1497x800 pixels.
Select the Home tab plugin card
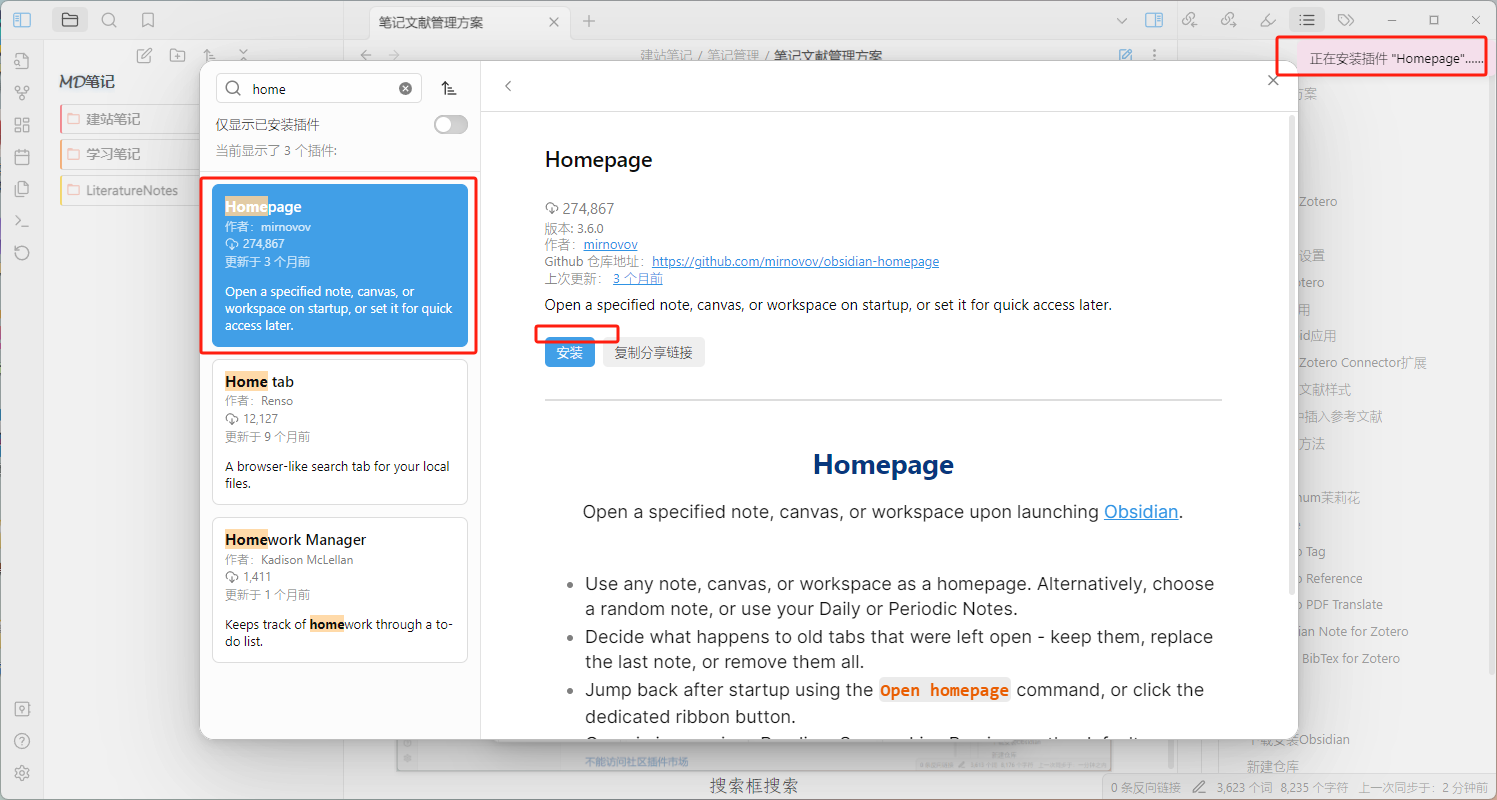[x=340, y=432]
